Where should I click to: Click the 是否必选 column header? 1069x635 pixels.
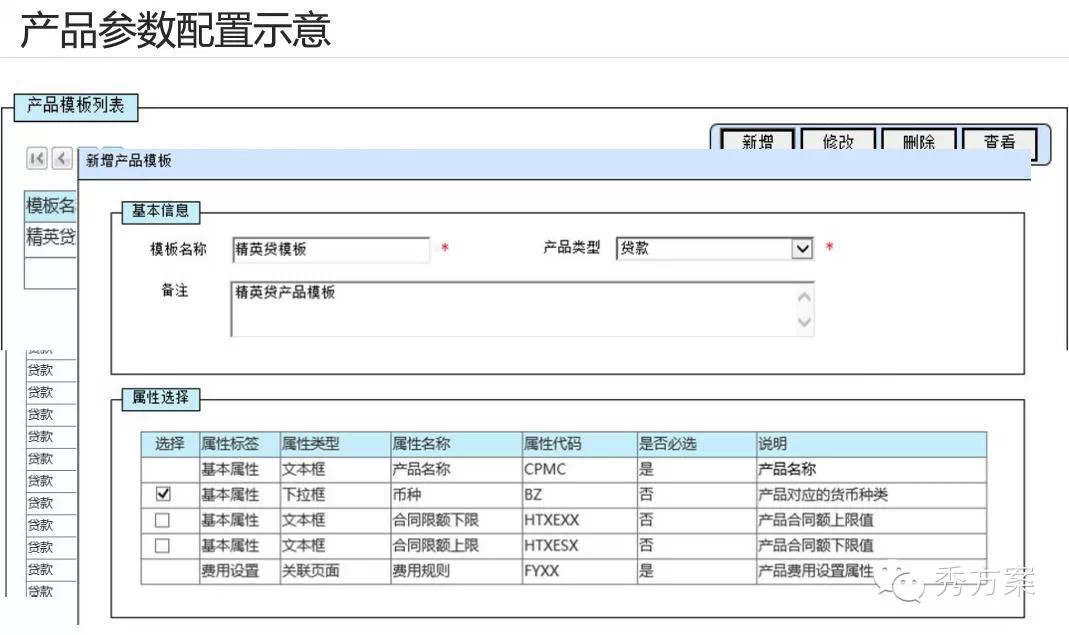tap(667, 444)
